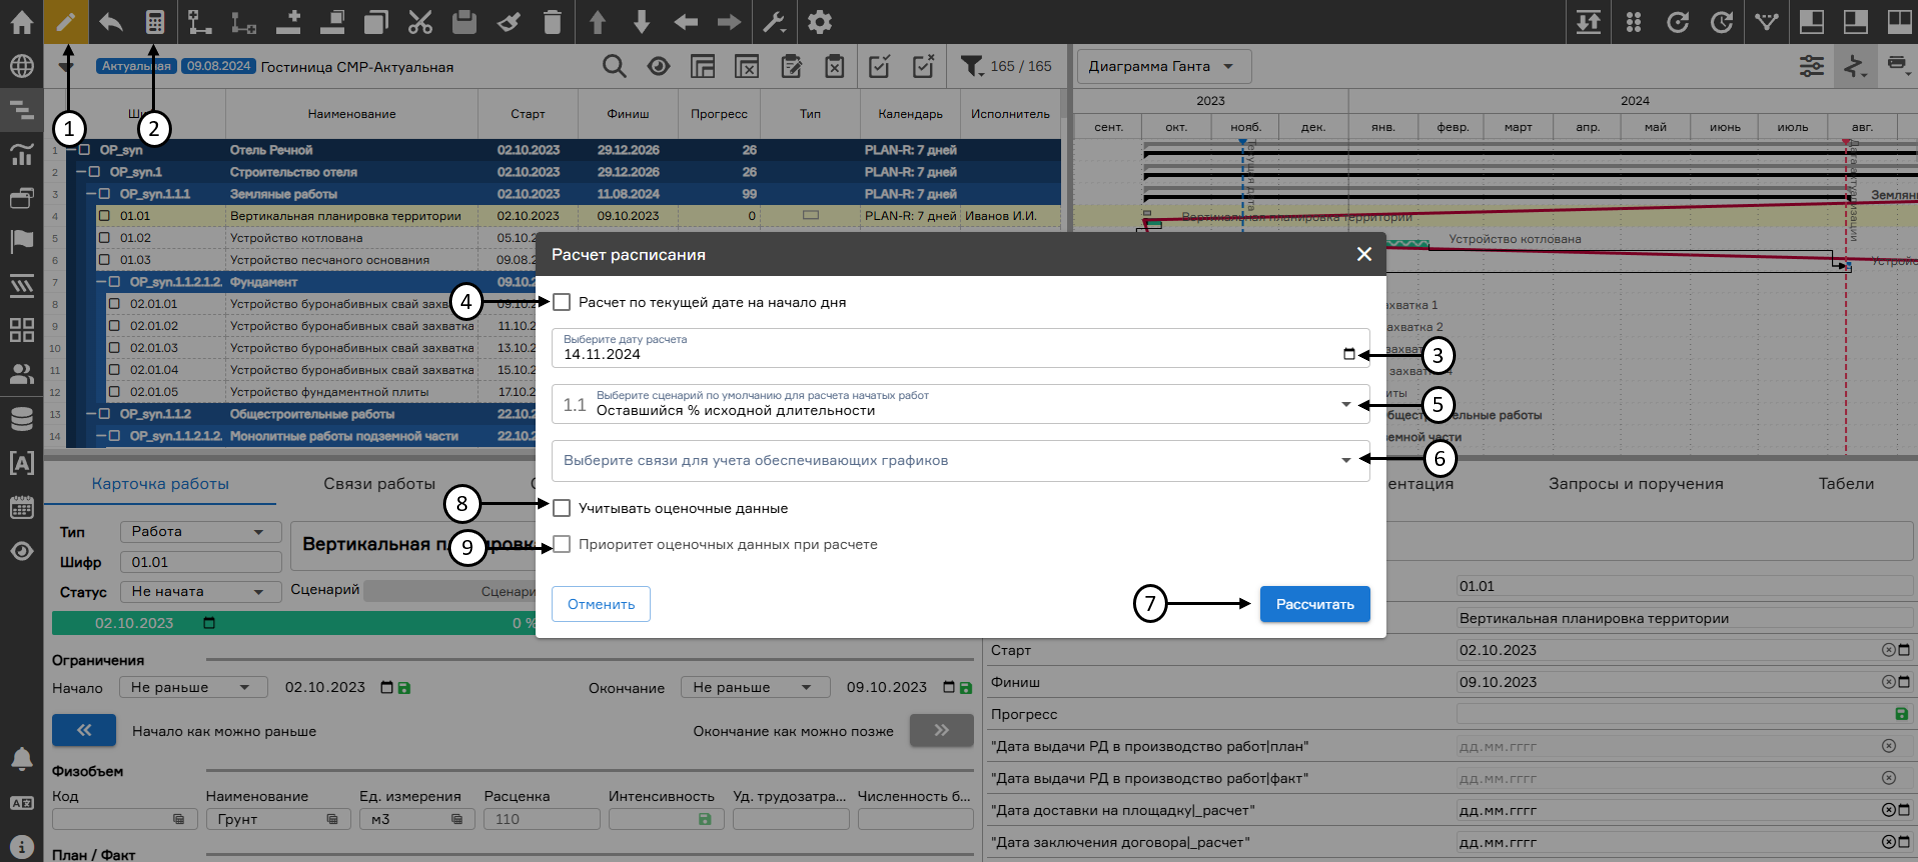Toggle eye visibility icon in table toolbar
This screenshot has width=1918, height=862.
pyautogui.click(x=658, y=66)
